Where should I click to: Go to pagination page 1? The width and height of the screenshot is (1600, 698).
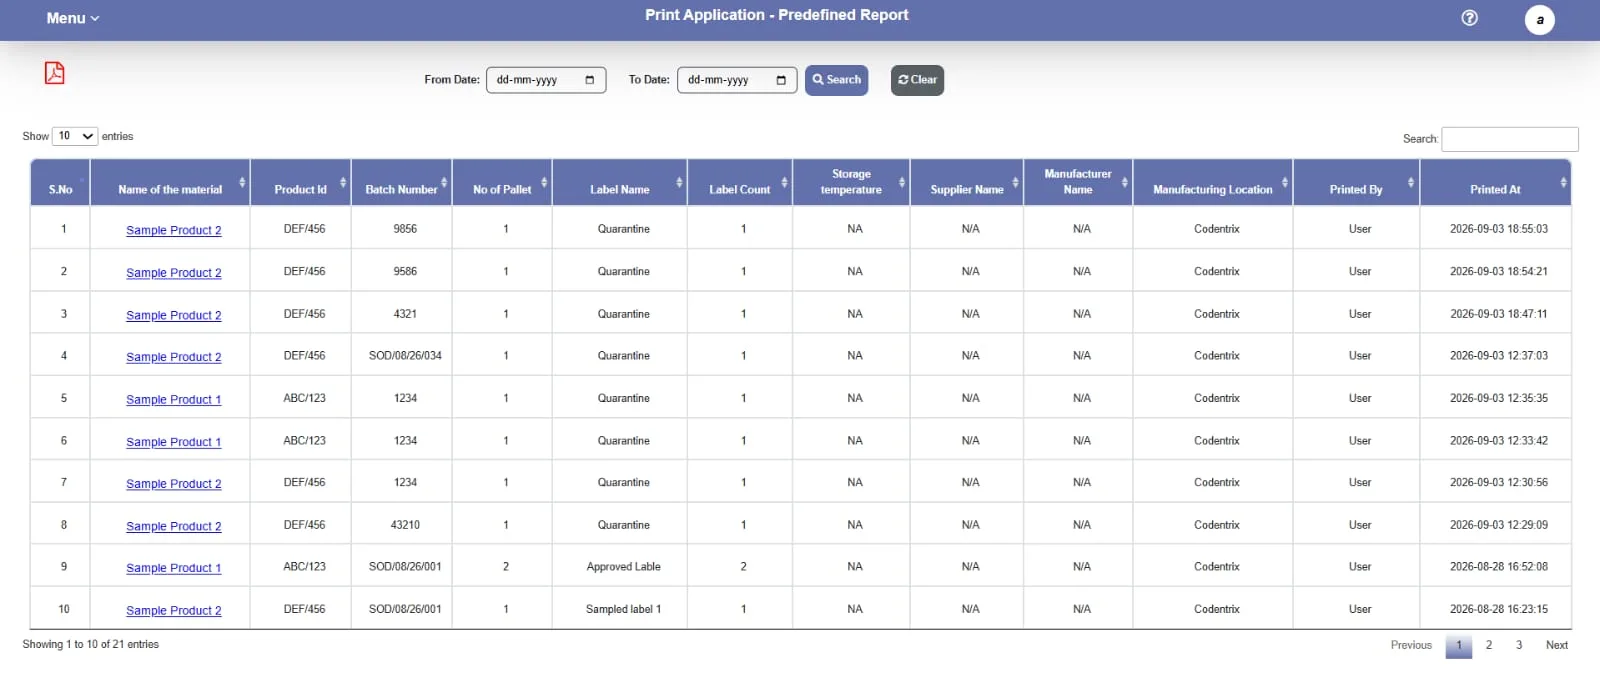coord(1459,646)
